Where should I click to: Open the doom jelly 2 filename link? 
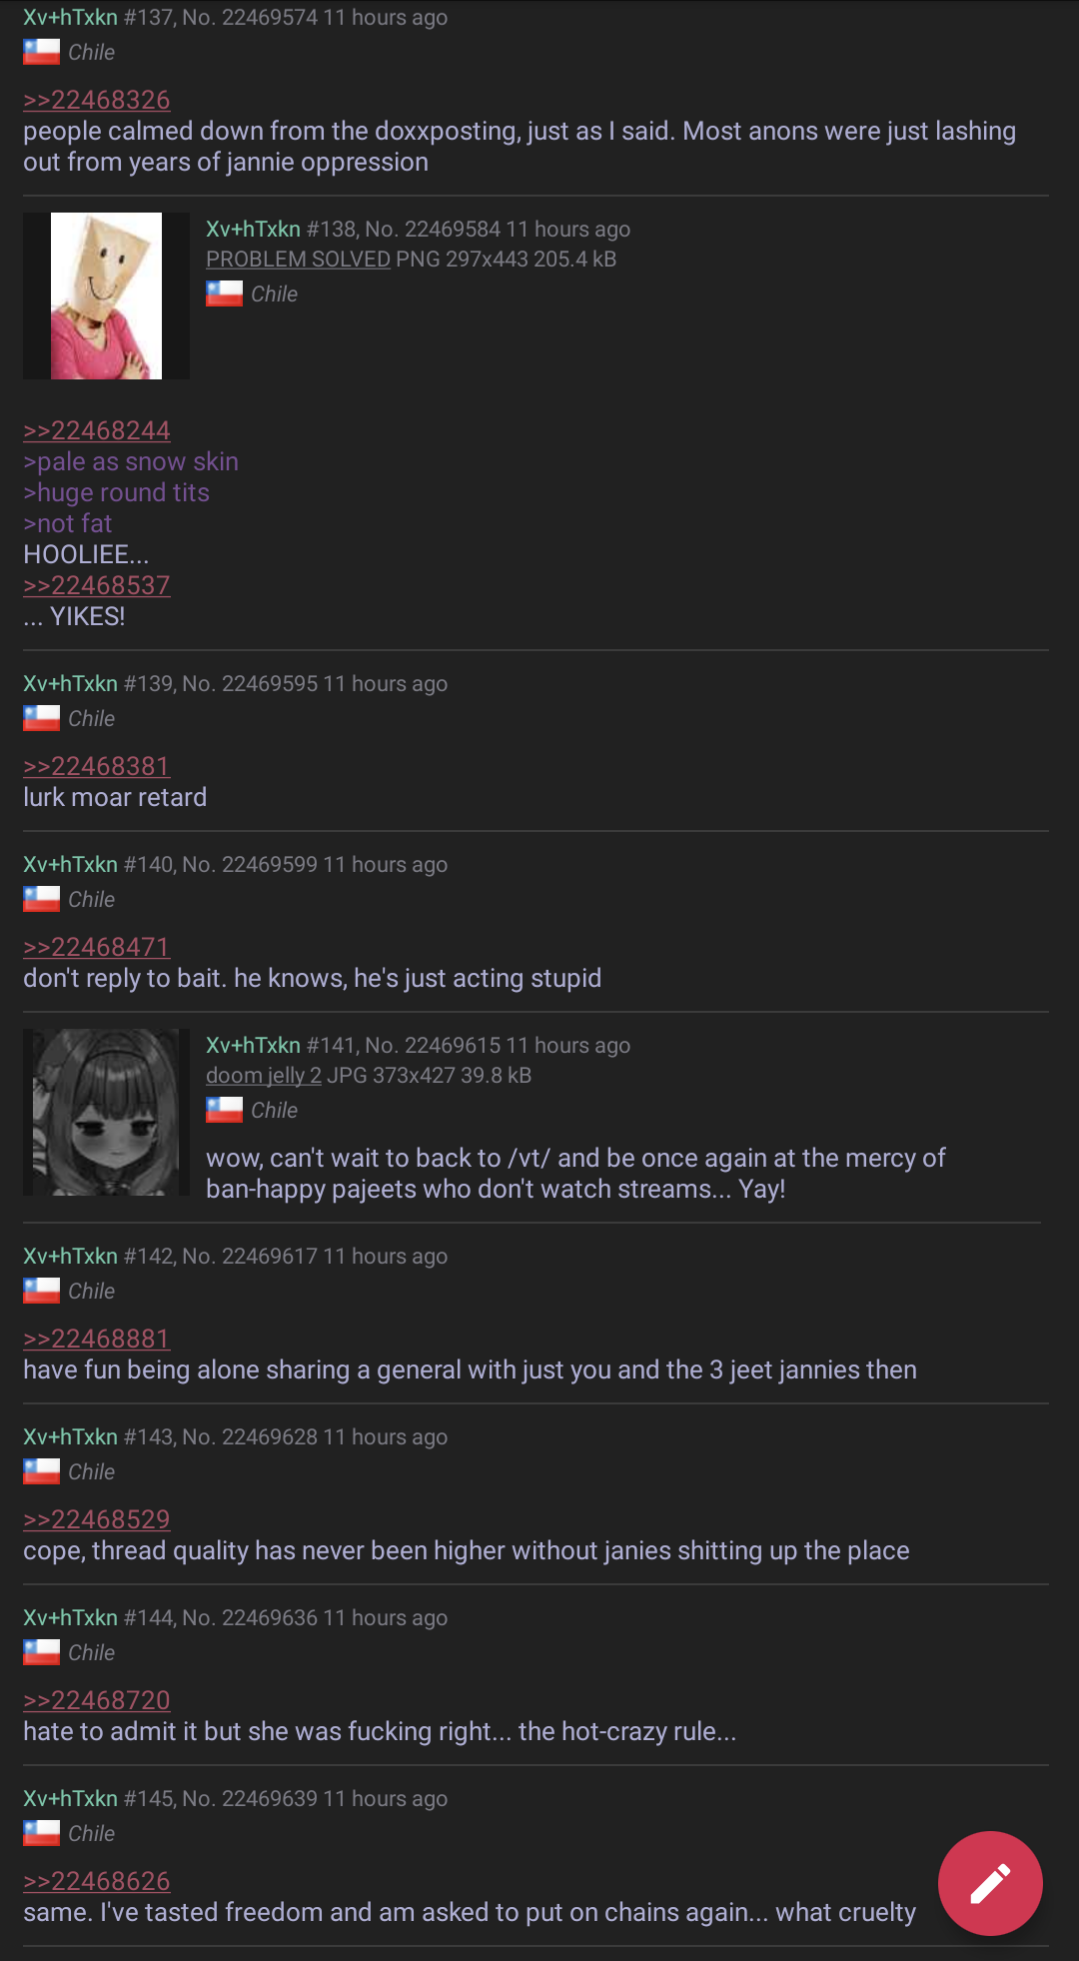264,1075
